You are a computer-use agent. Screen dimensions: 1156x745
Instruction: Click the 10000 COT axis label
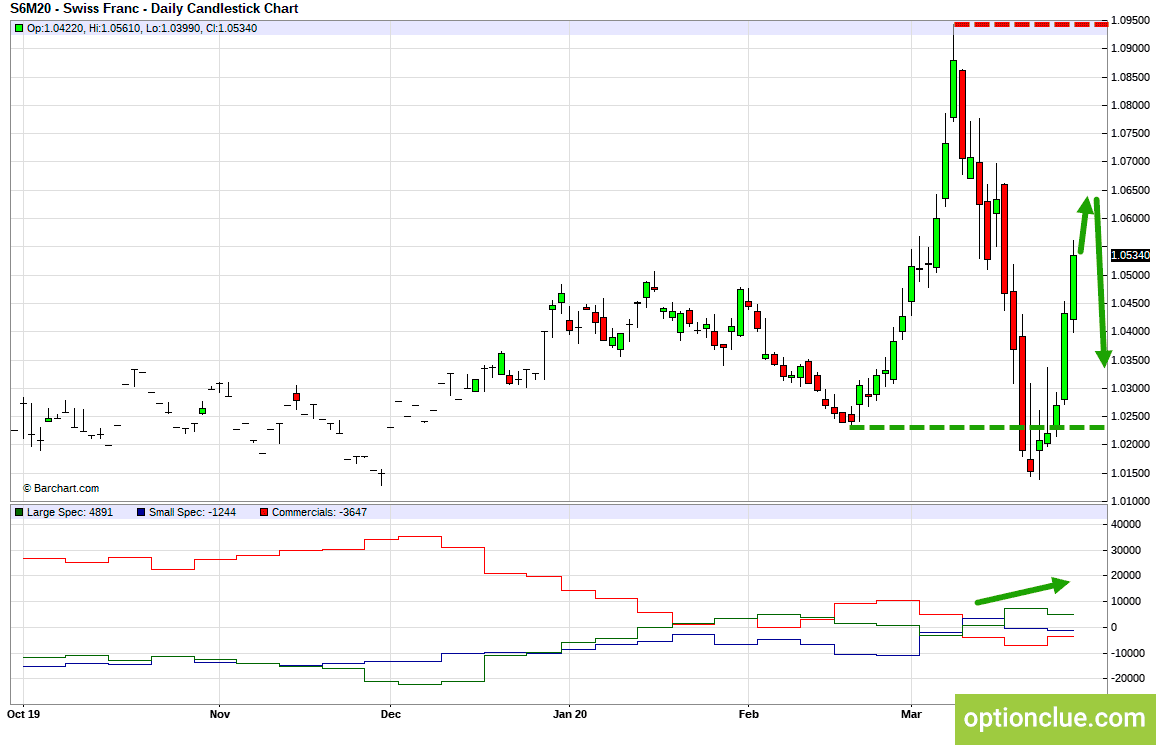[1126, 601]
